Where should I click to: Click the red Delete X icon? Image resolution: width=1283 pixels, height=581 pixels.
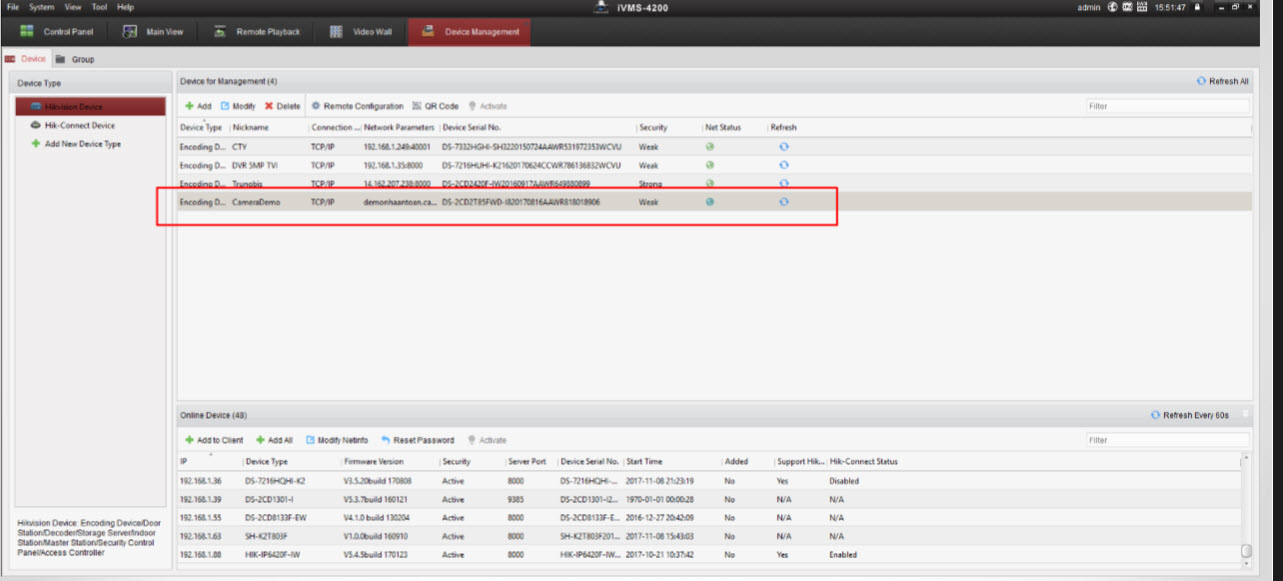point(269,106)
